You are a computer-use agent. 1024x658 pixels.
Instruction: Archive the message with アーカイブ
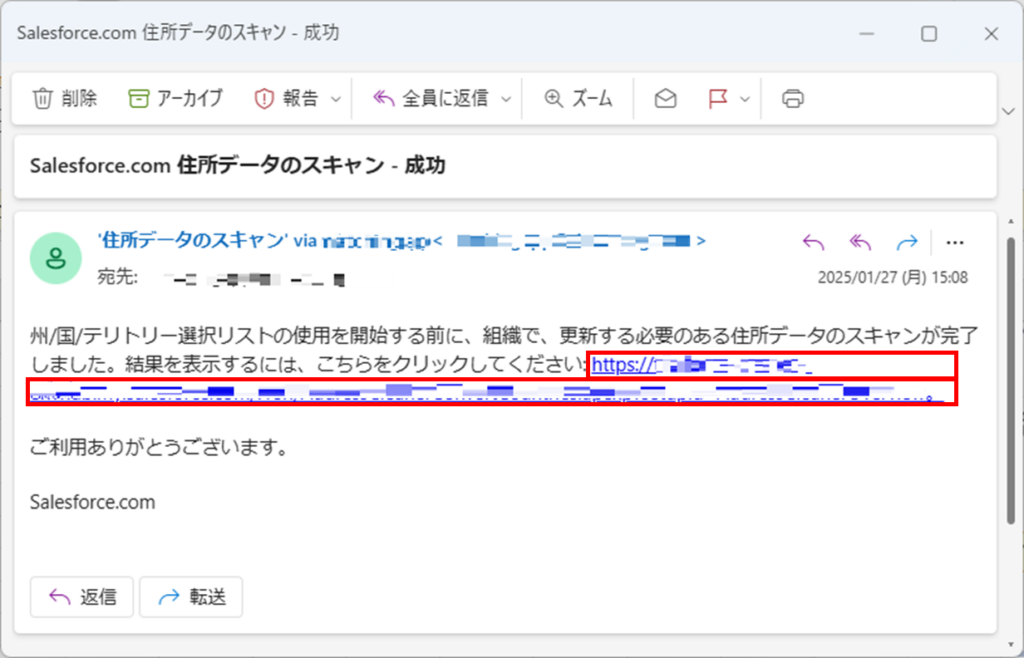pyautogui.click(x=175, y=98)
